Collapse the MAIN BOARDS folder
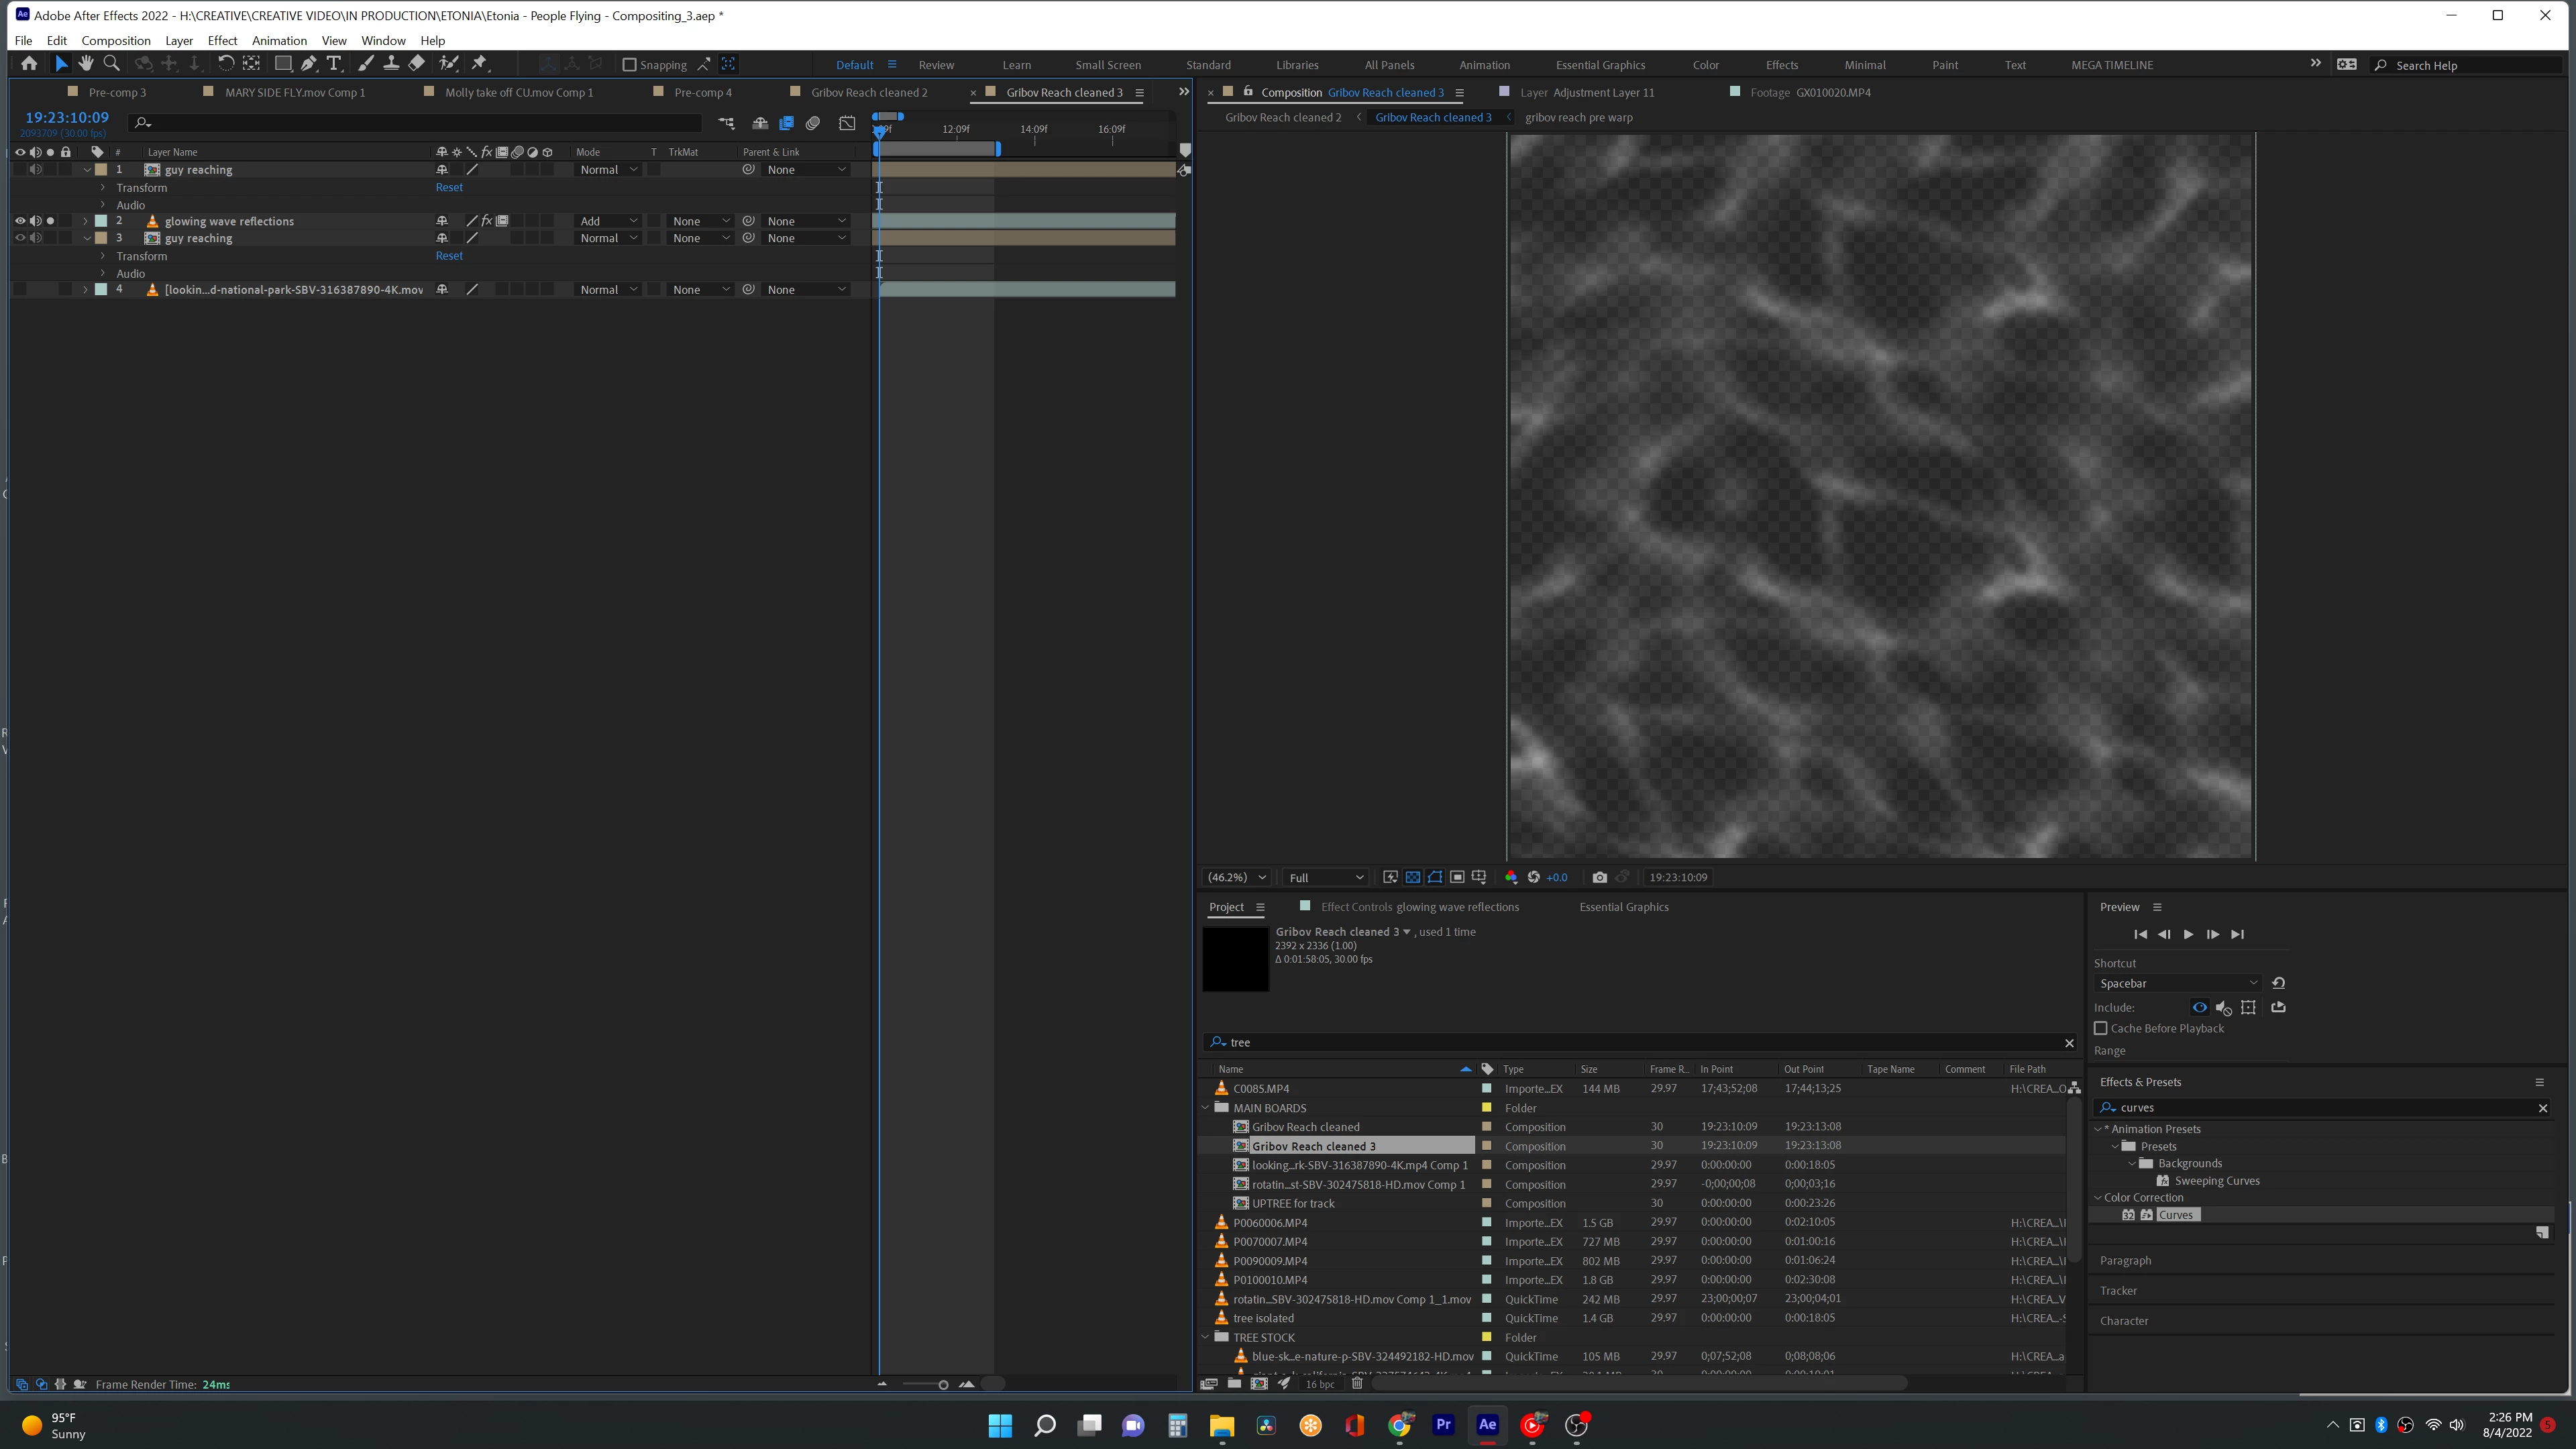This screenshot has width=2576, height=1449. click(x=1206, y=1108)
